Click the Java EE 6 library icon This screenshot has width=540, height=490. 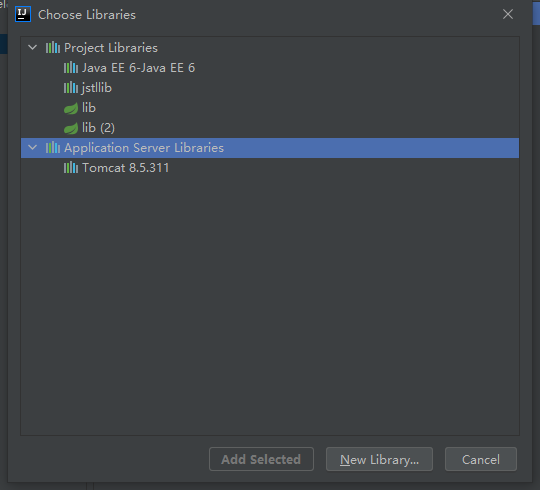pos(71,67)
